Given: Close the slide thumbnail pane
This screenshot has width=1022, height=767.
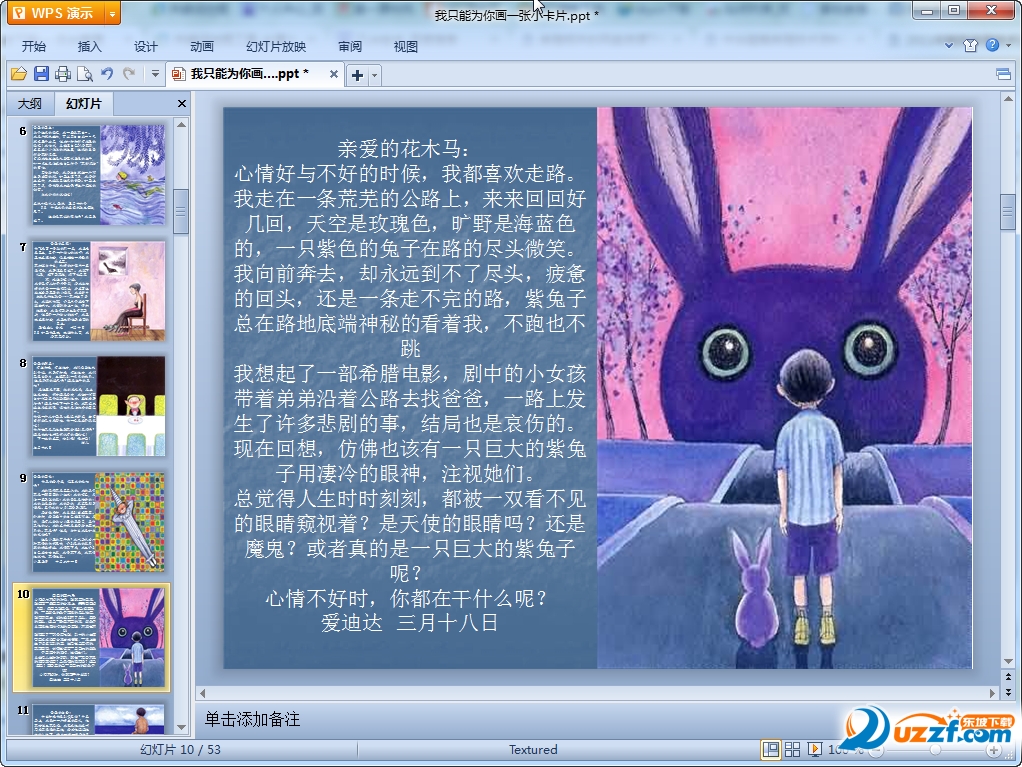Looking at the screenshot, I should point(182,104).
